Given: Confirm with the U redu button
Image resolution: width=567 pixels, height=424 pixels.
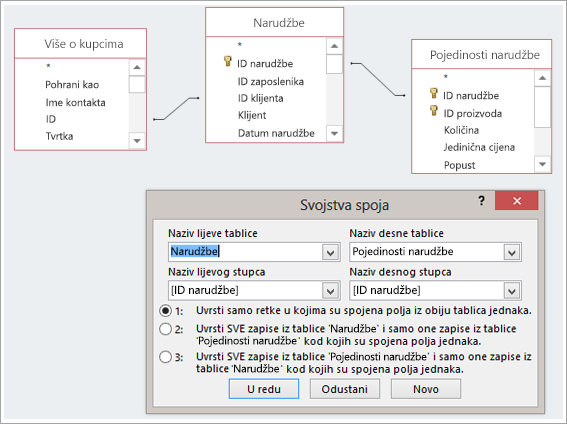Looking at the screenshot, I should click(264, 389).
